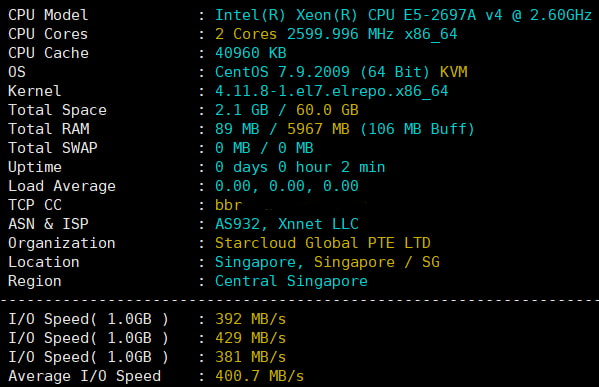
Task: Select the '40960 KB' cache value
Action: pyautogui.click(x=251, y=53)
